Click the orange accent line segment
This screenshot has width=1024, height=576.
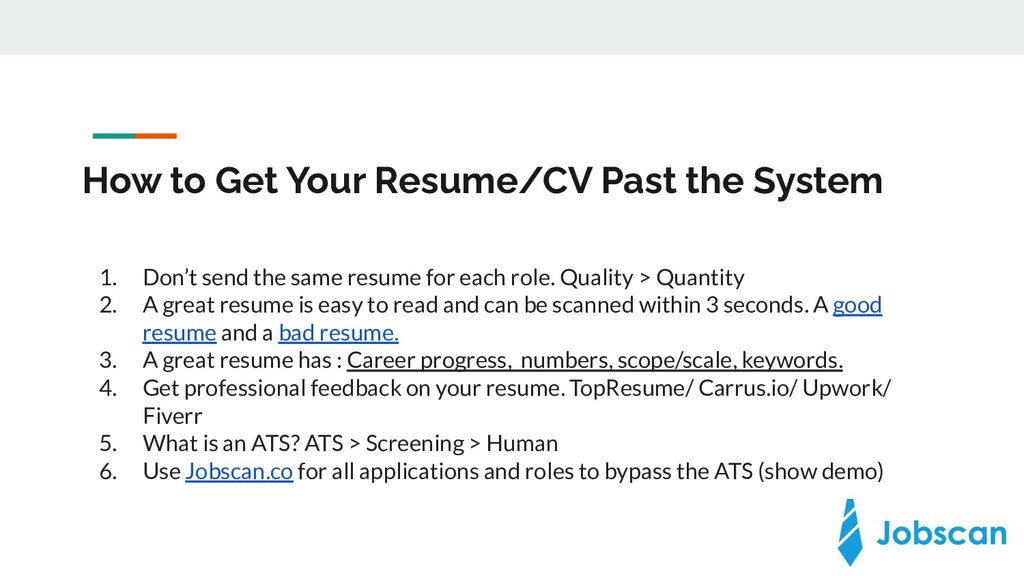(x=156, y=136)
